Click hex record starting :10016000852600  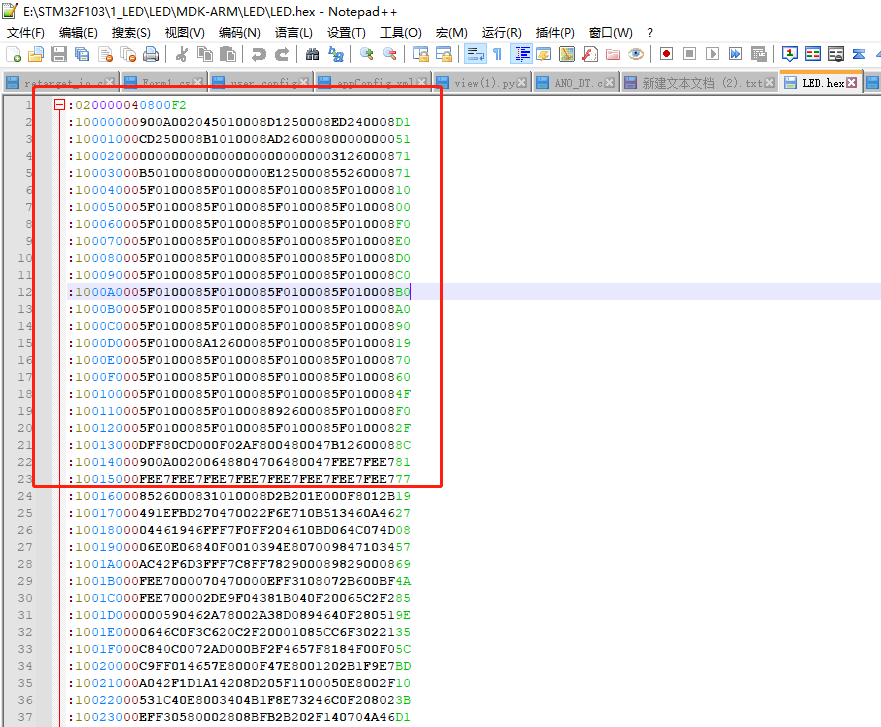coord(239,496)
